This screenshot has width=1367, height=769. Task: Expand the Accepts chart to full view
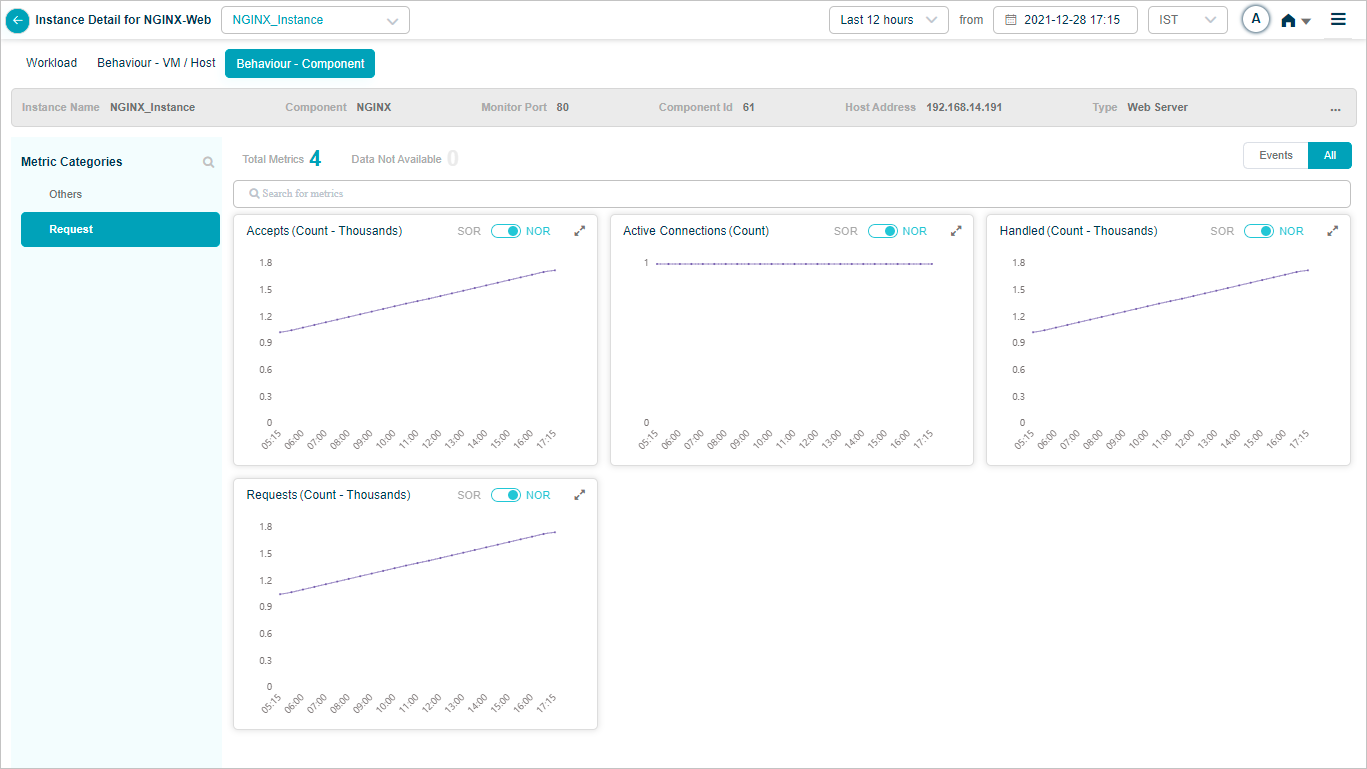[579, 231]
